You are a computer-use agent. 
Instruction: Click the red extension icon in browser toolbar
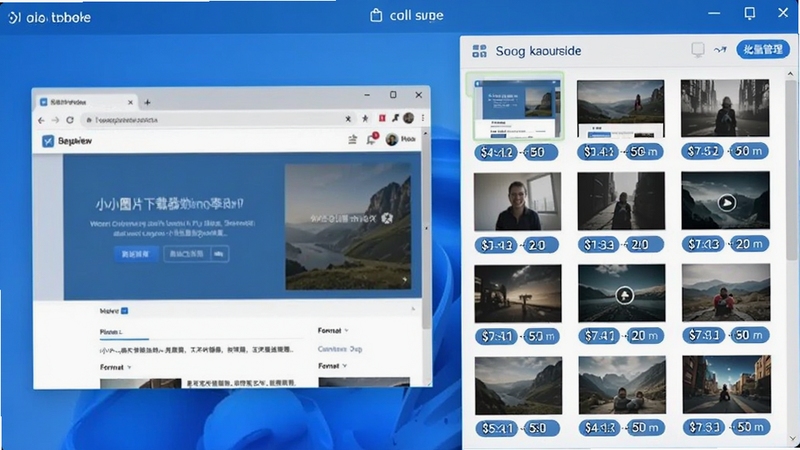382,118
